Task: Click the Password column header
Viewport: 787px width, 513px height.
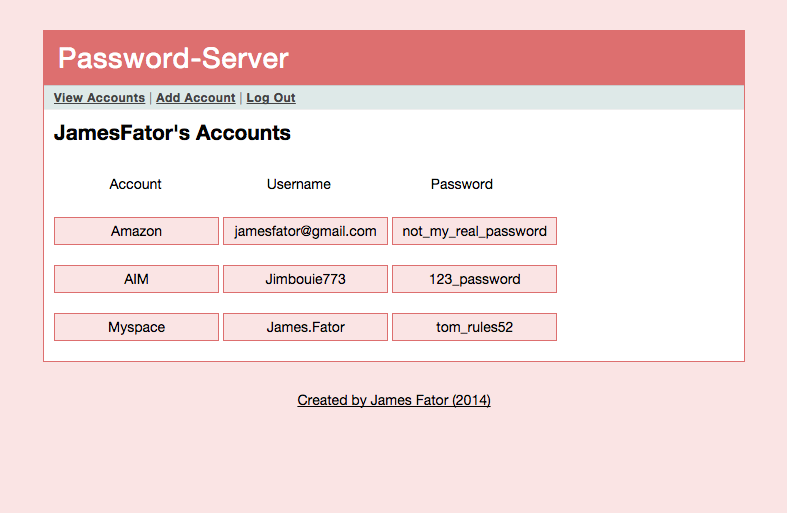Action: 462,184
